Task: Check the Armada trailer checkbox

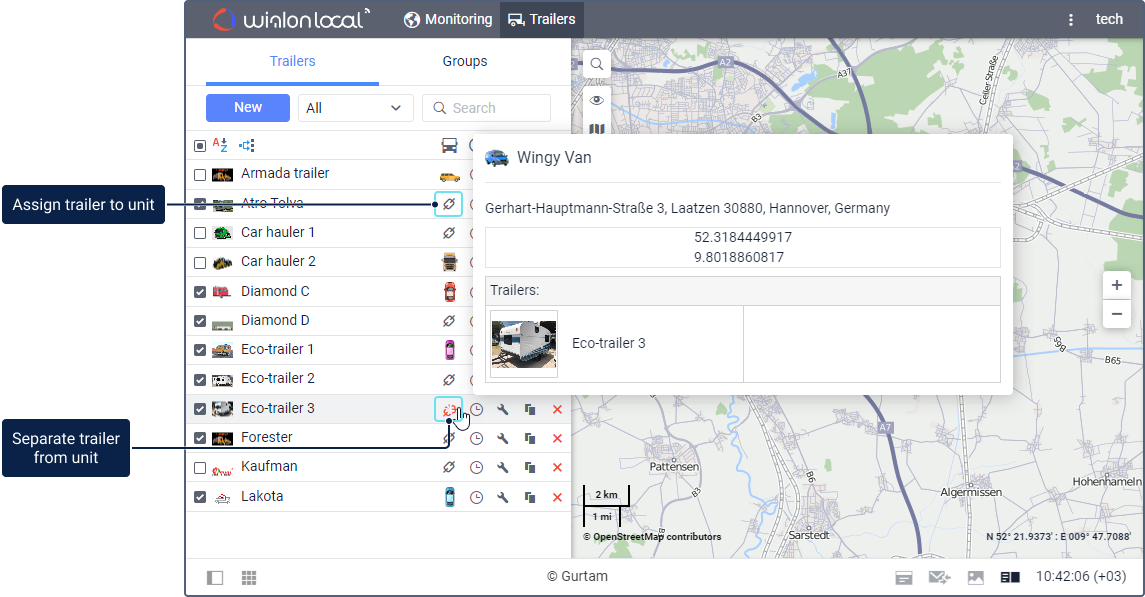Action: point(200,175)
